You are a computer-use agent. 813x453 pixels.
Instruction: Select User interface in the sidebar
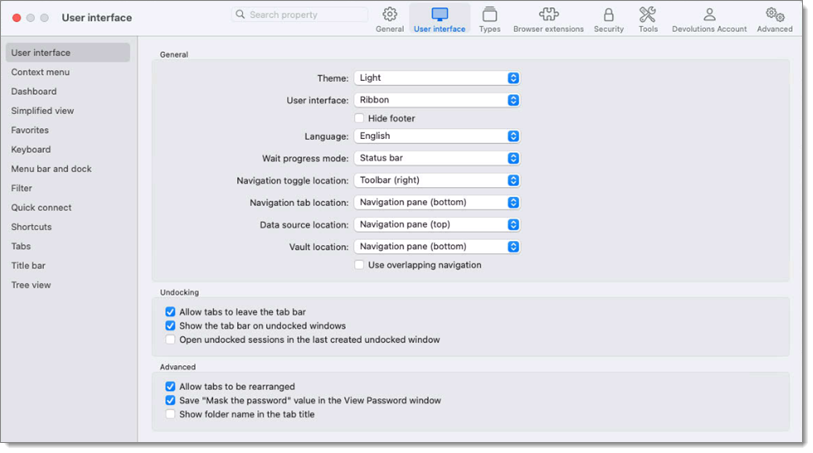tap(68, 53)
